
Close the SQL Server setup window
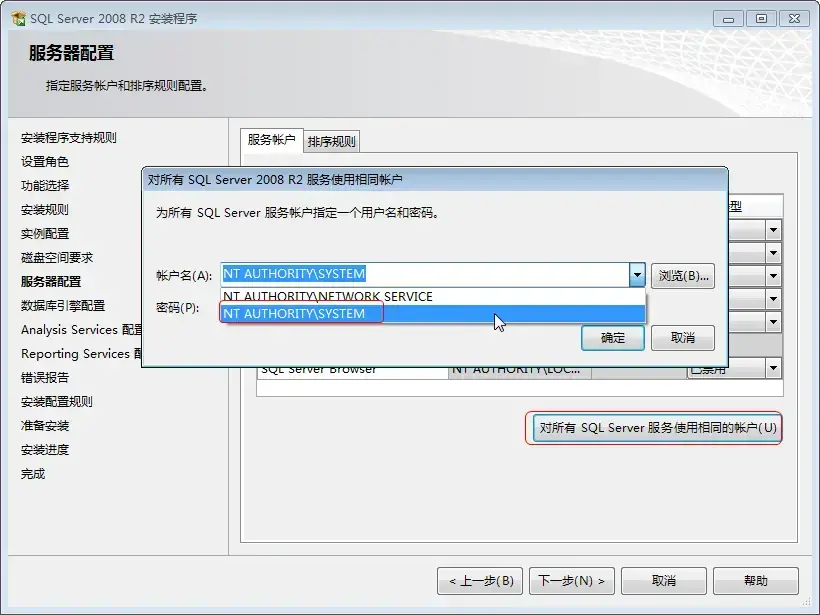pyautogui.click(x=794, y=19)
